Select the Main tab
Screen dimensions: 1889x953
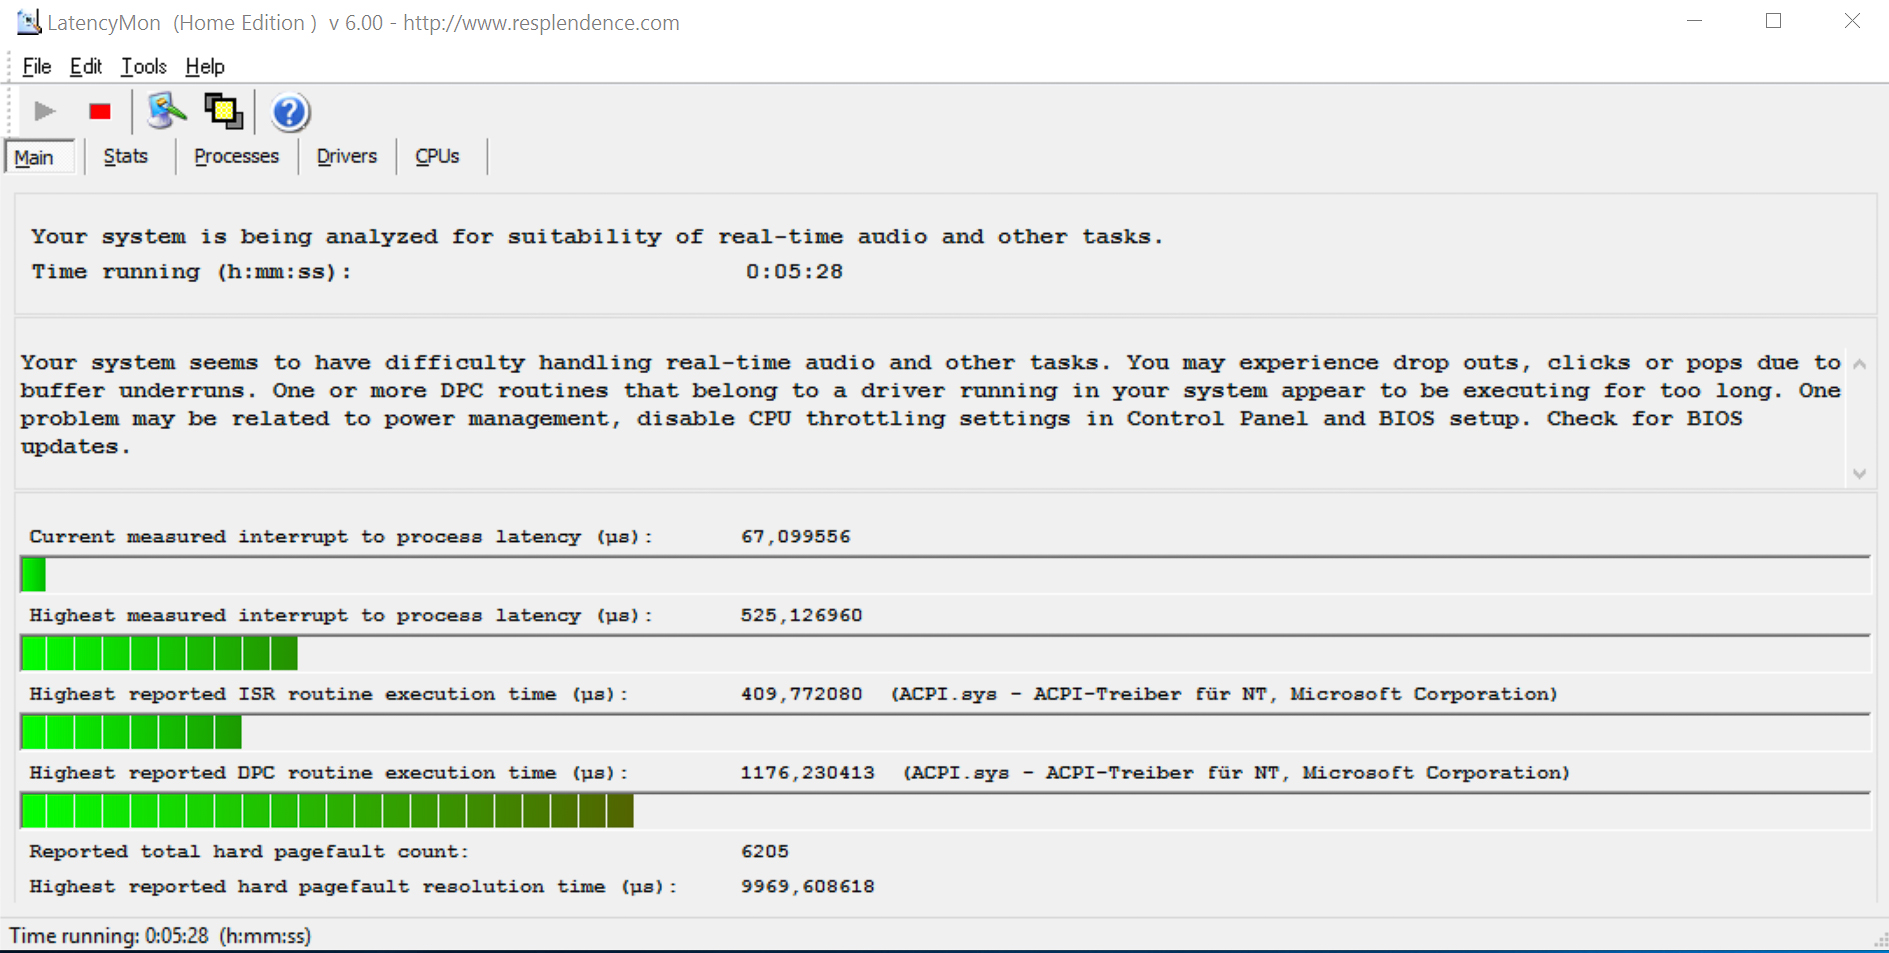tap(39, 157)
